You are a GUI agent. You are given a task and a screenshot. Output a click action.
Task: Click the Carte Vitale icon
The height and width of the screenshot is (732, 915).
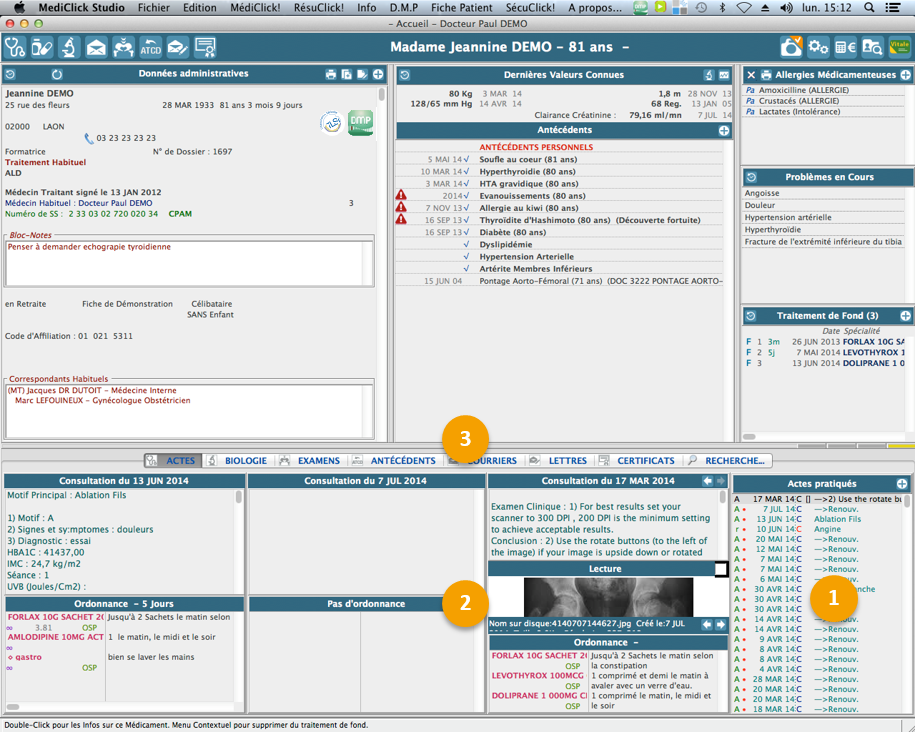coord(899,47)
